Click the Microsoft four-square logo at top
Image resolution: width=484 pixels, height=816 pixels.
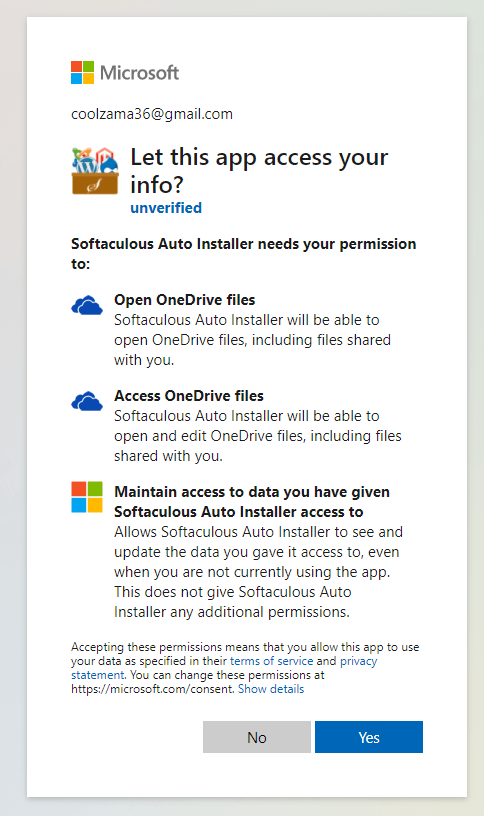point(83,72)
